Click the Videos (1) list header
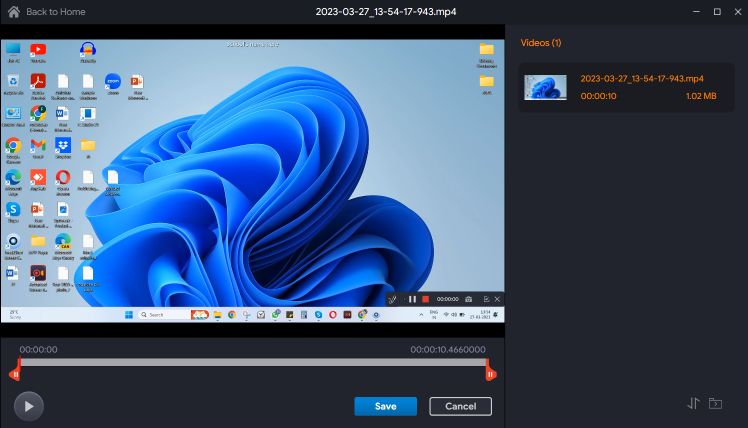Image resolution: width=748 pixels, height=428 pixels. click(541, 43)
